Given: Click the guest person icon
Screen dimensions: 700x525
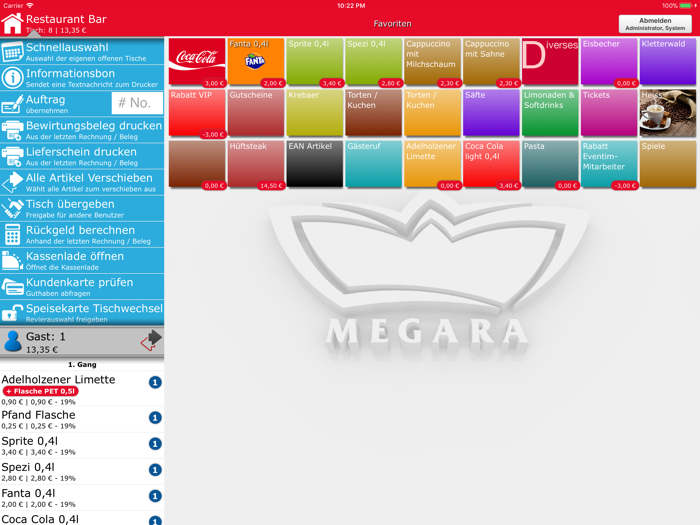Looking at the screenshot, I should [13, 342].
